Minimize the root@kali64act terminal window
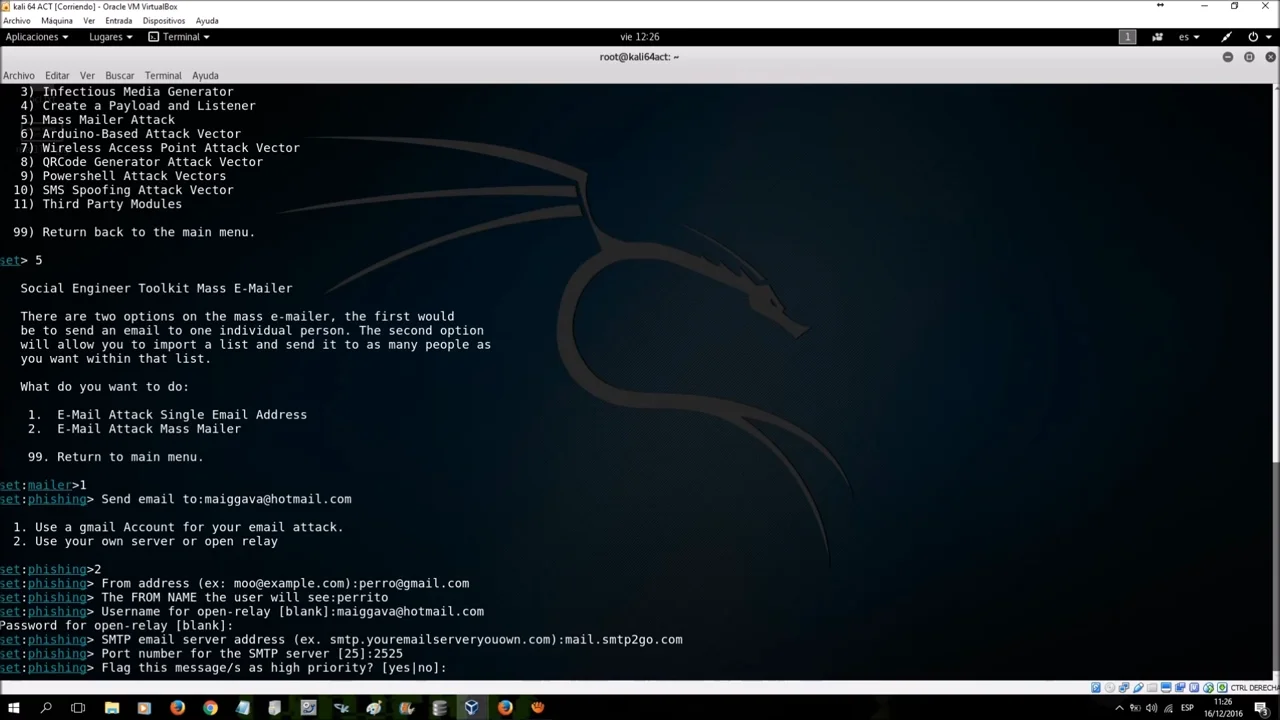Viewport: 1280px width, 720px height. pos(1228,57)
